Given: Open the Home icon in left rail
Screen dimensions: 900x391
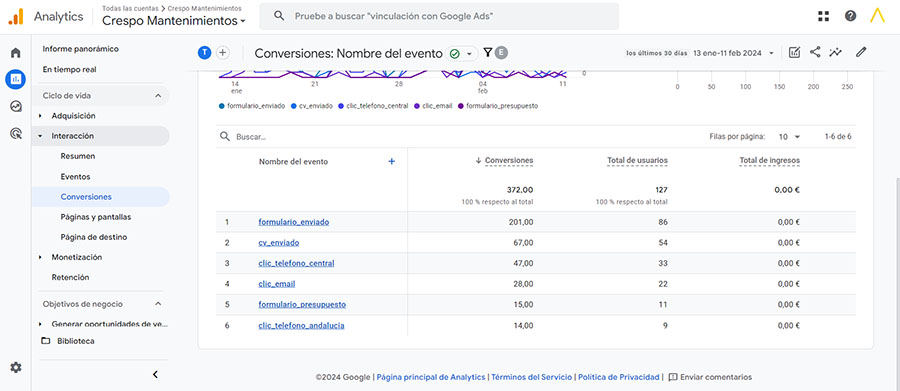Looking at the screenshot, I should pos(15,53).
